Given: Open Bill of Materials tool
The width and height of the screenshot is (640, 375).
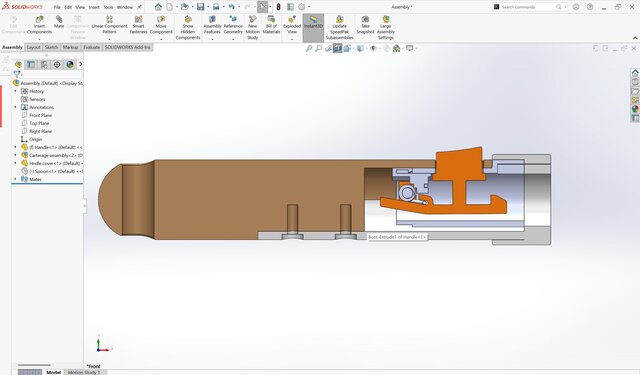Looking at the screenshot, I should pyautogui.click(x=271, y=25).
